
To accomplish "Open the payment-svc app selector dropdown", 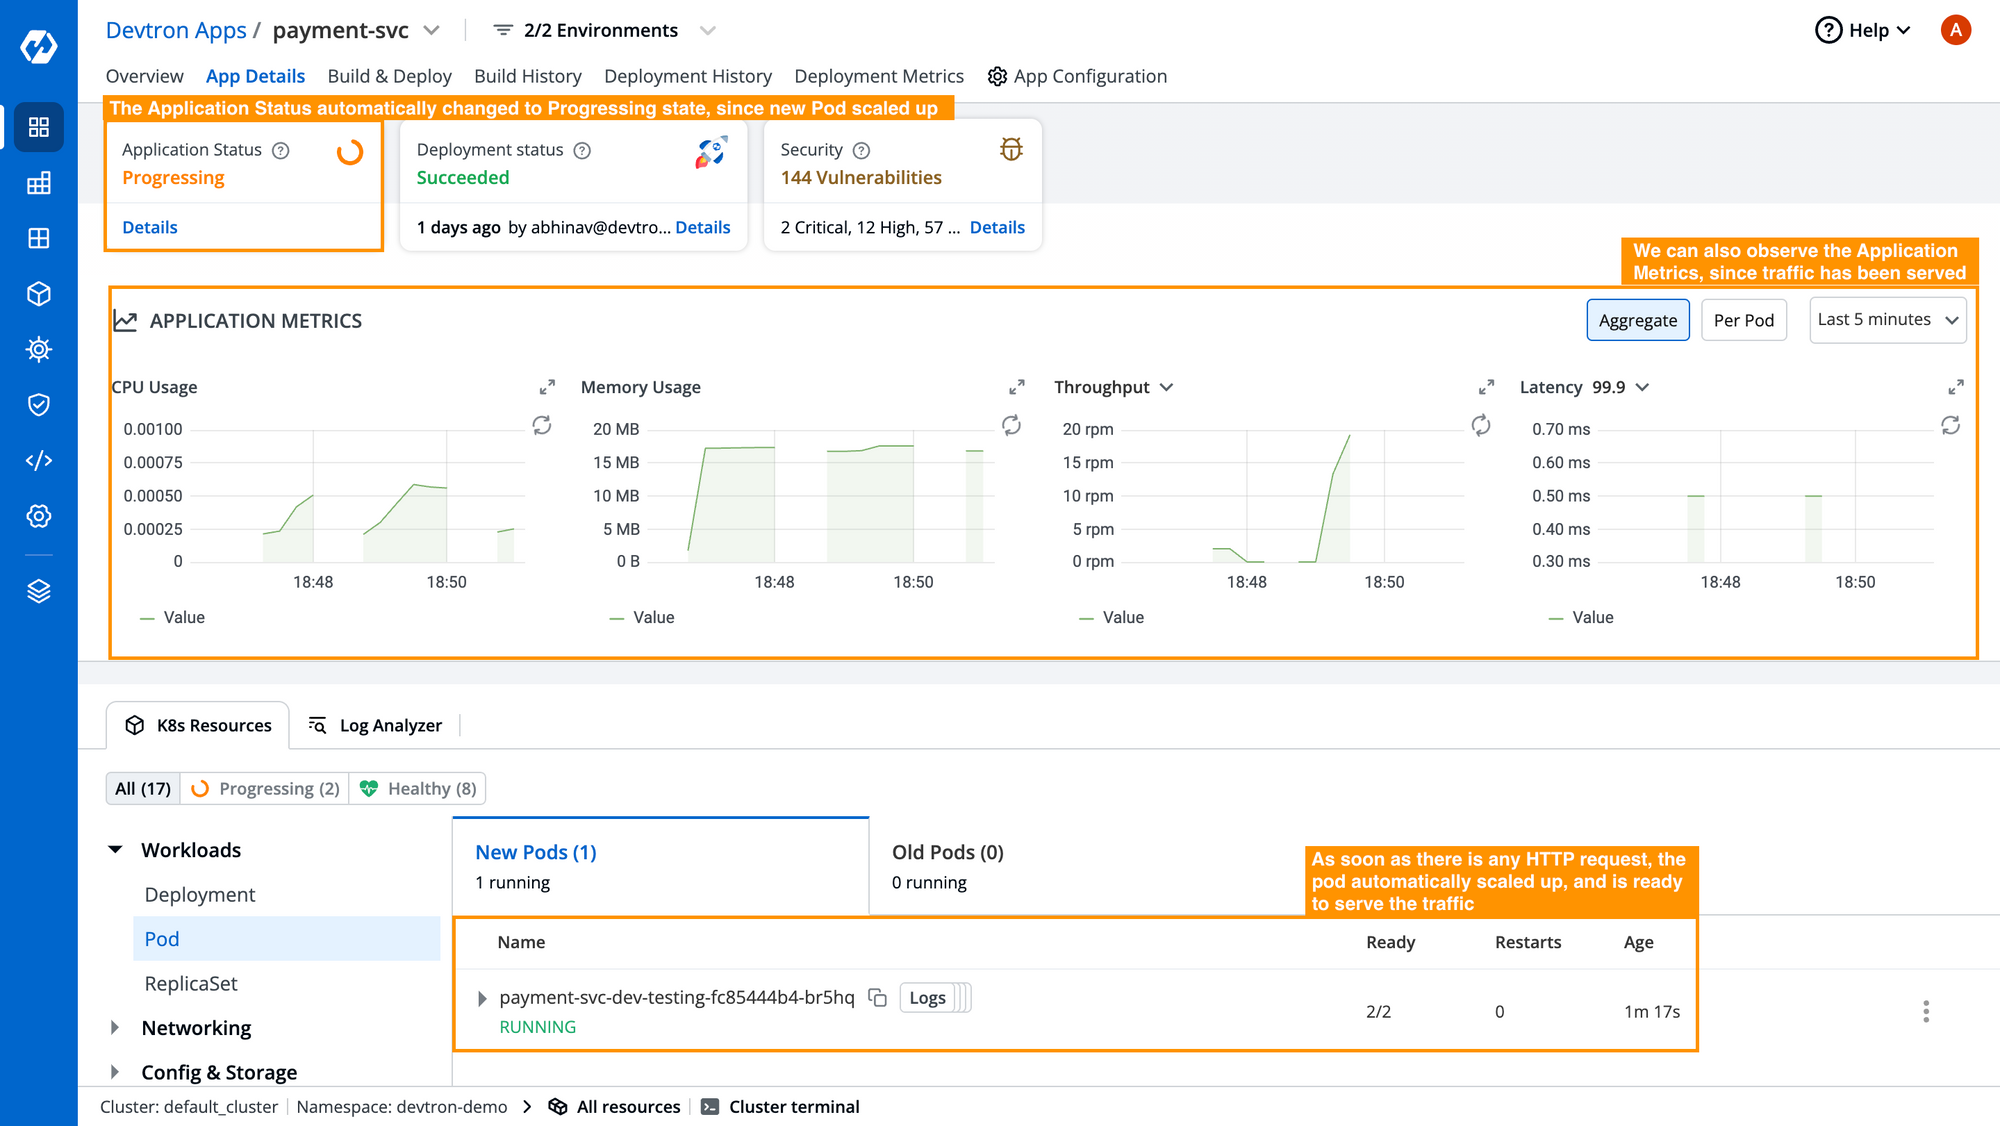I will (431, 30).
